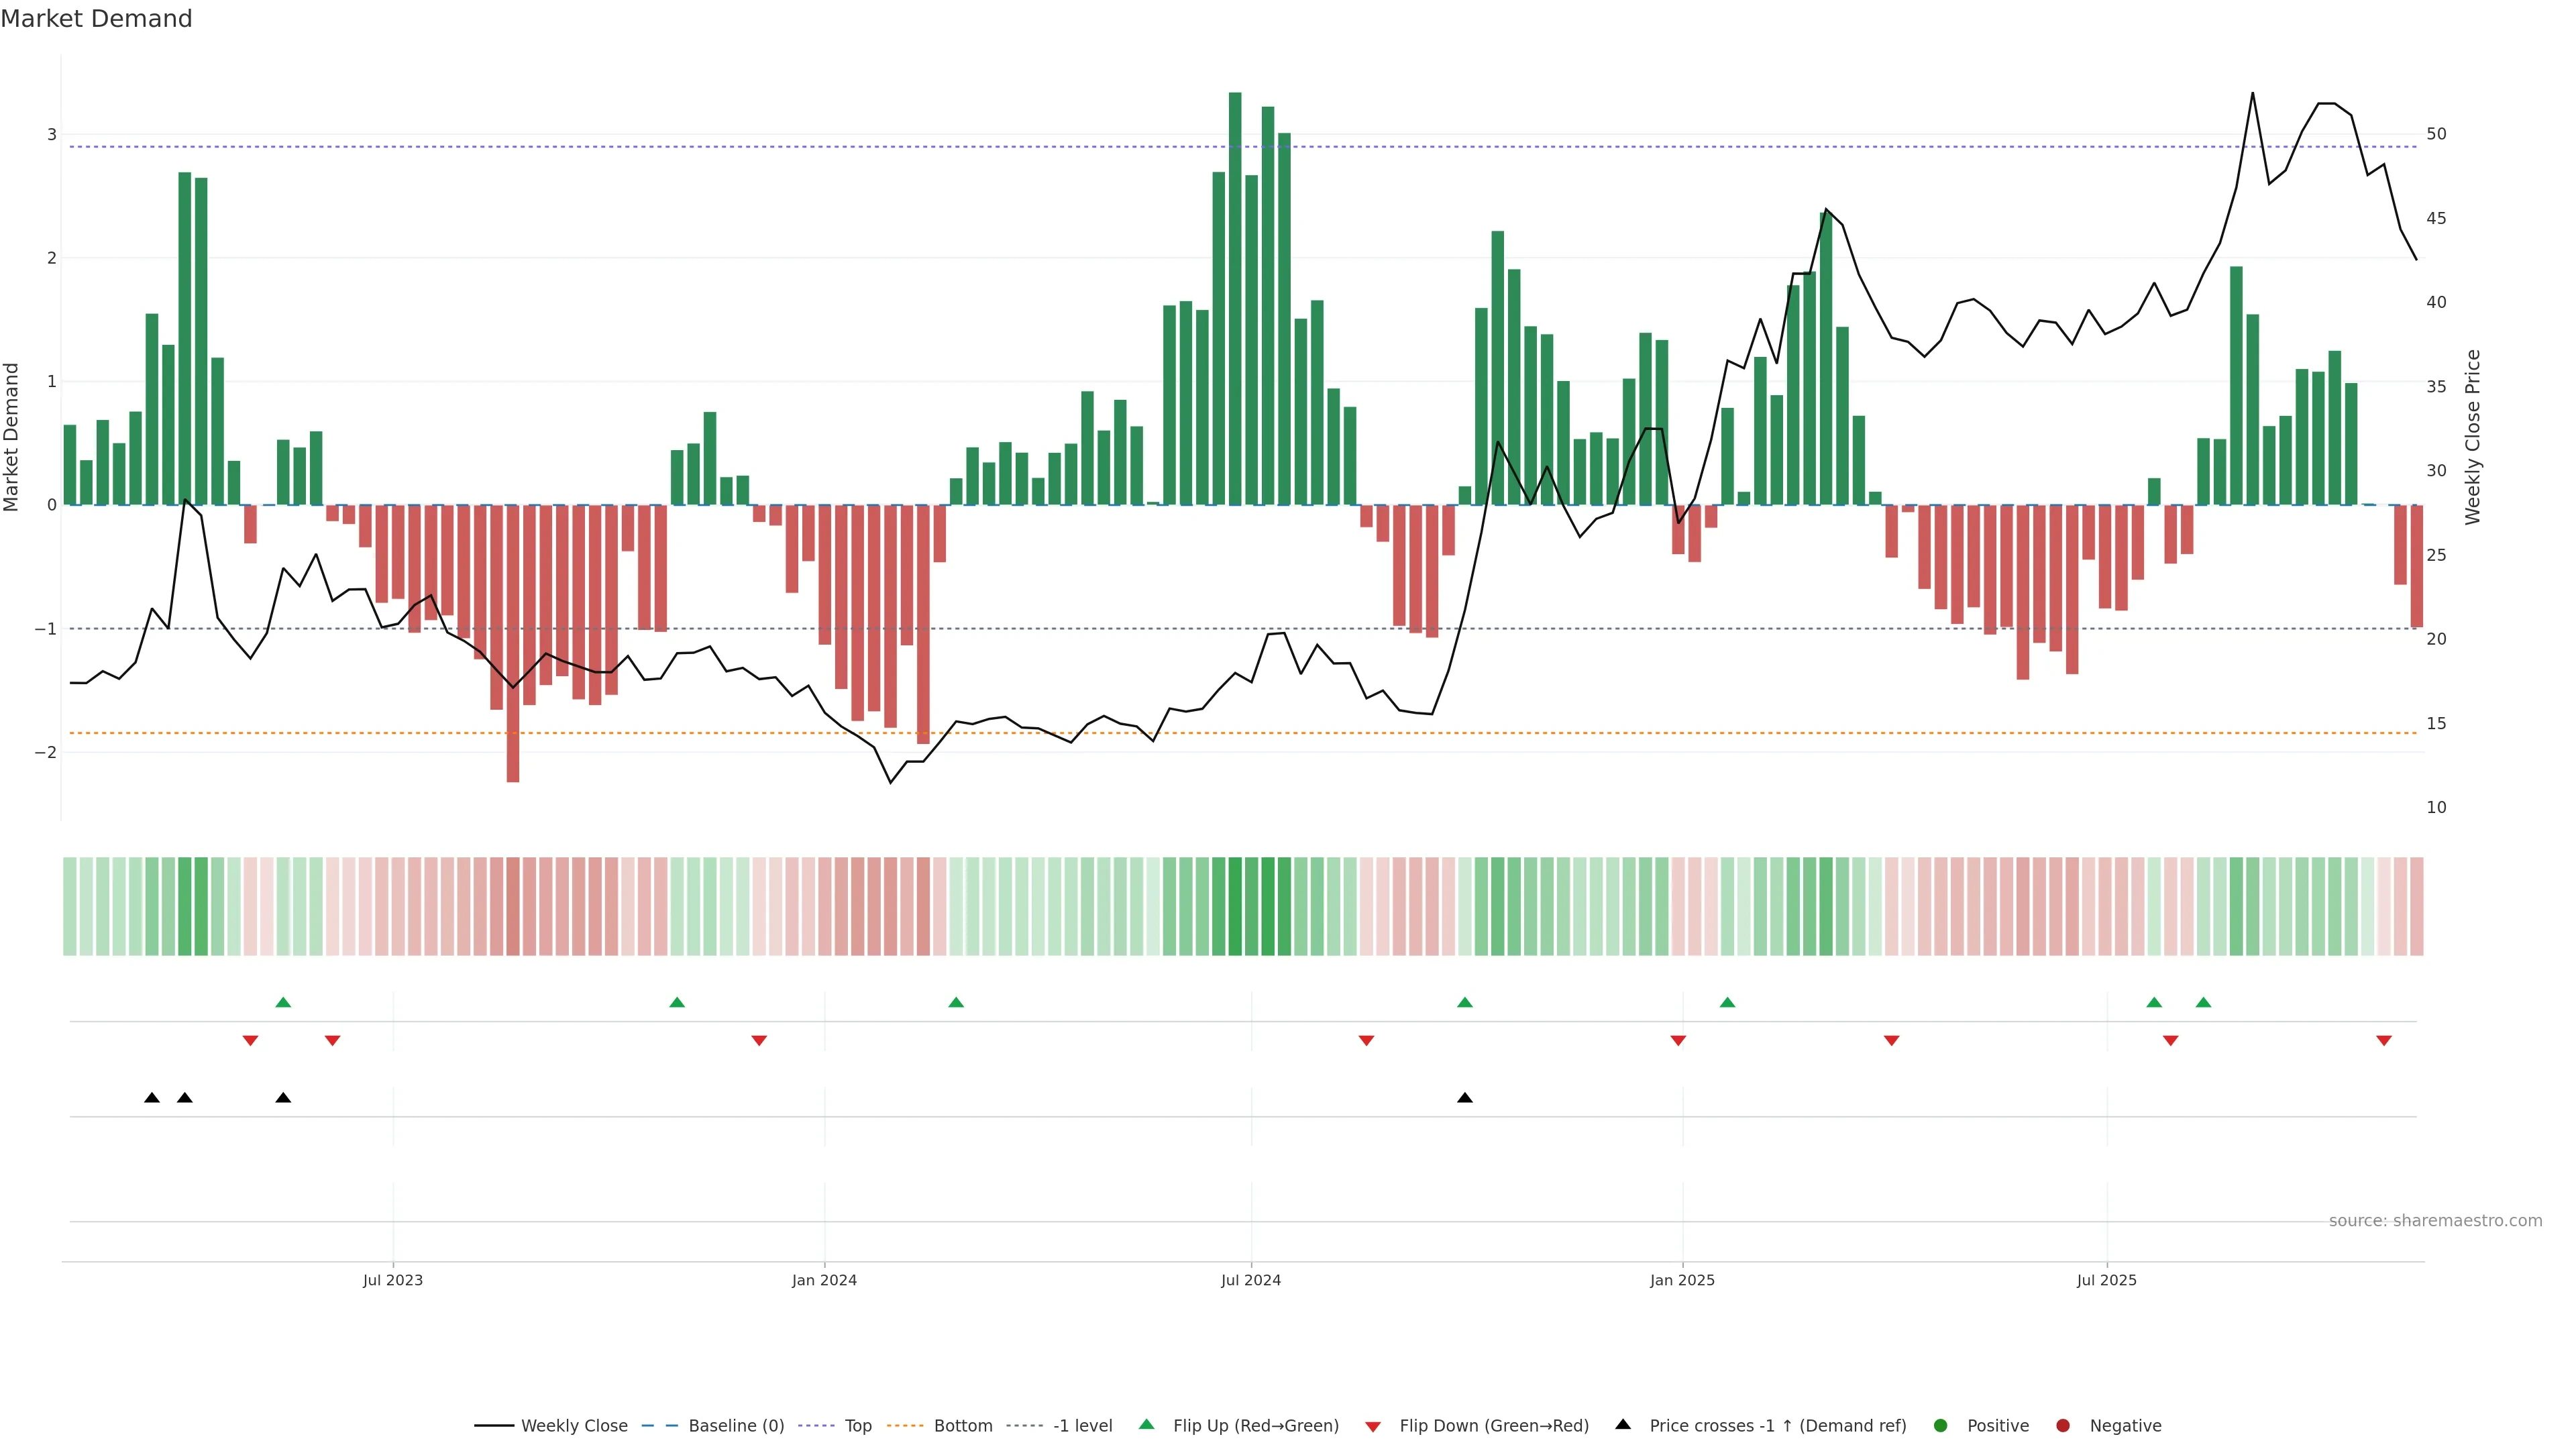The image size is (2576, 1449).
Task: Click red Flip Down triangle in legend
Action: point(1373,1427)
